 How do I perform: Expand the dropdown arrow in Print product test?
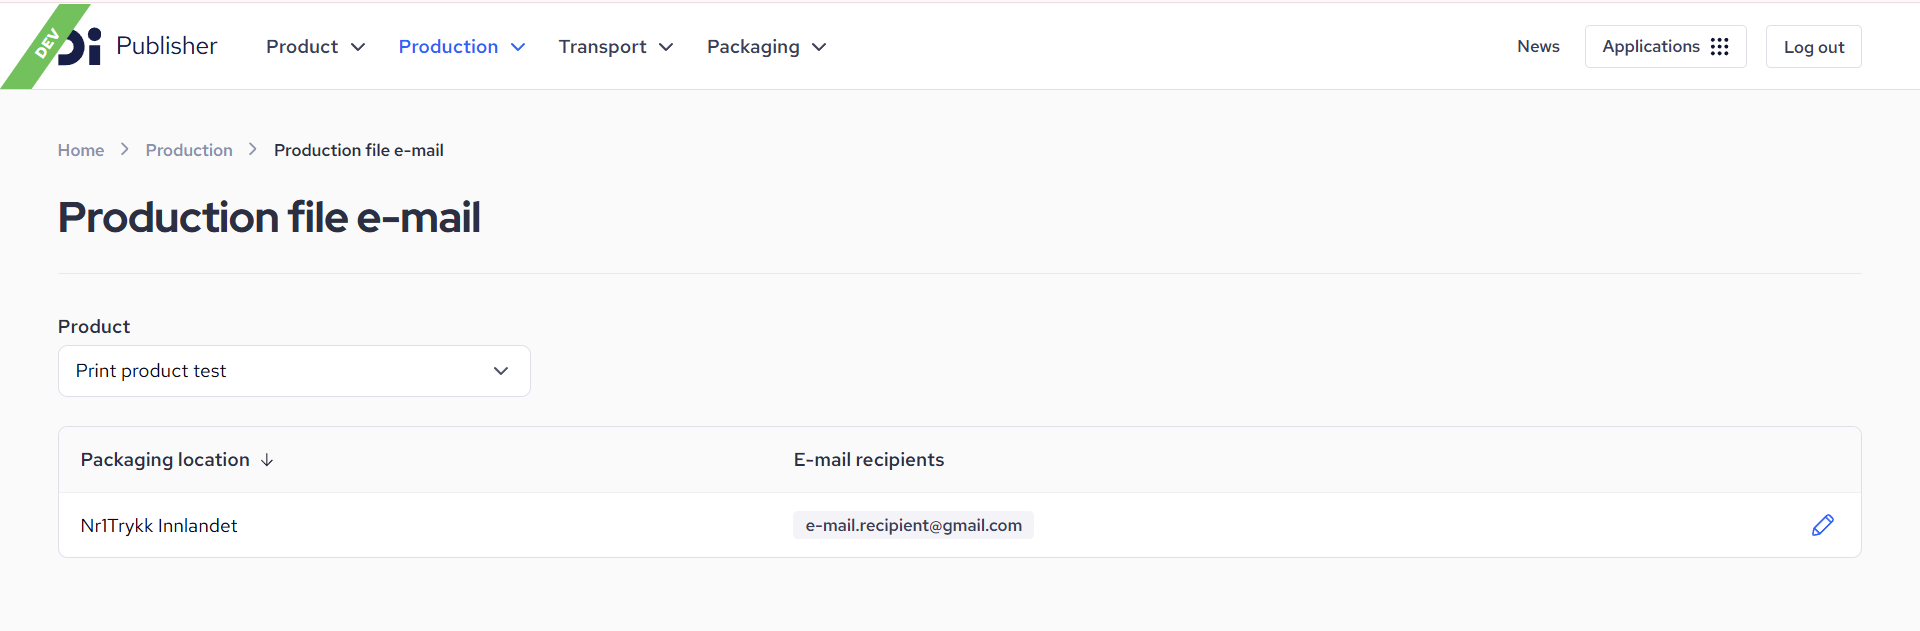pos(501,371)
